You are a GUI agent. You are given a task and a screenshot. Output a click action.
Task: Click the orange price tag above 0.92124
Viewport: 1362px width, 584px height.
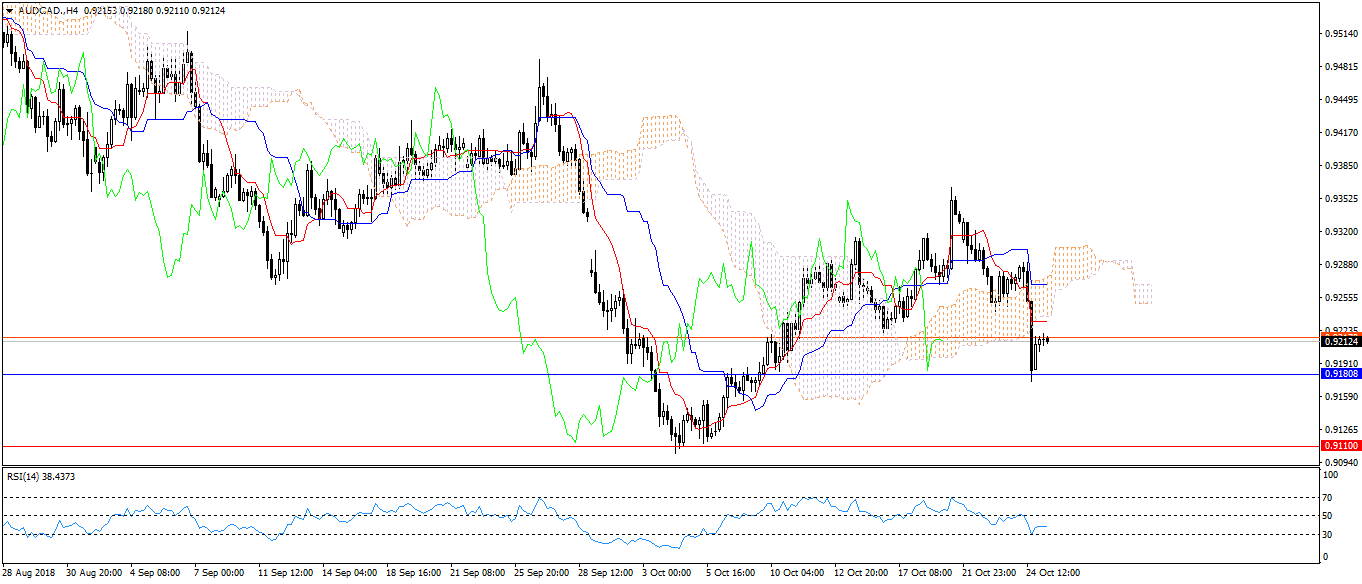point(1339,333)
